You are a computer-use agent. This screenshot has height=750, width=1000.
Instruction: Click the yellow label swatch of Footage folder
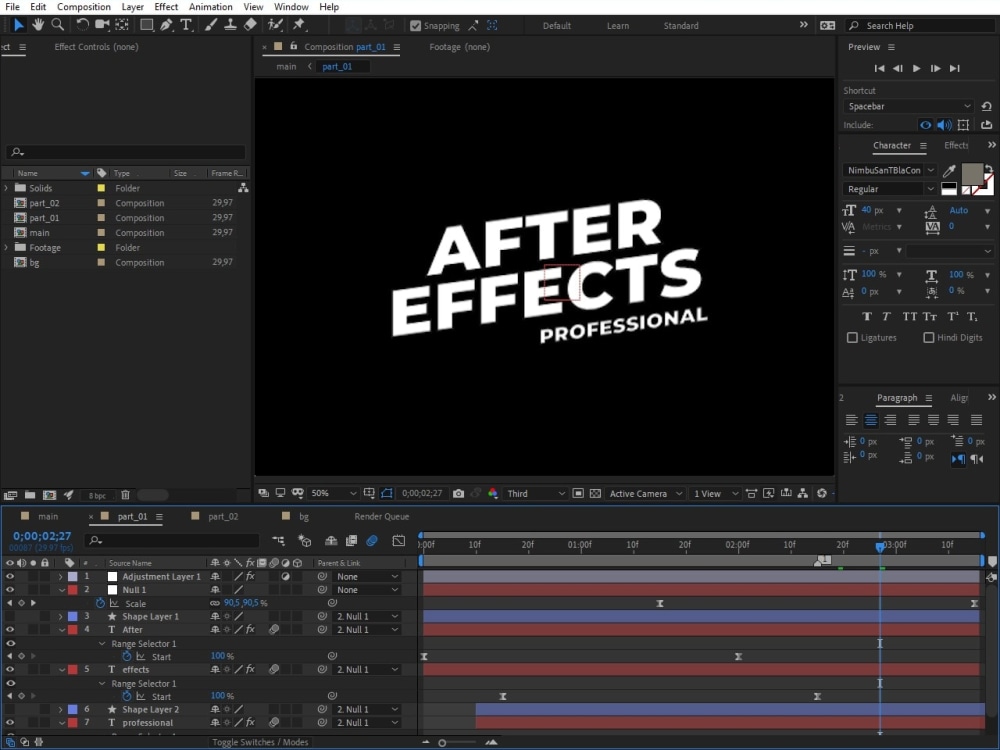click(x=101, y=247)
